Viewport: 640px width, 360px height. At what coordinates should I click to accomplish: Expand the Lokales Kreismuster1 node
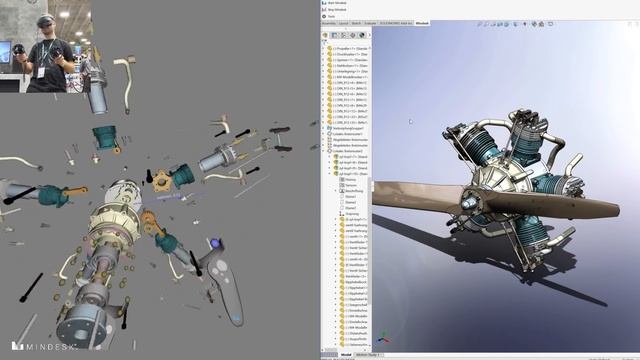point(323,134)
